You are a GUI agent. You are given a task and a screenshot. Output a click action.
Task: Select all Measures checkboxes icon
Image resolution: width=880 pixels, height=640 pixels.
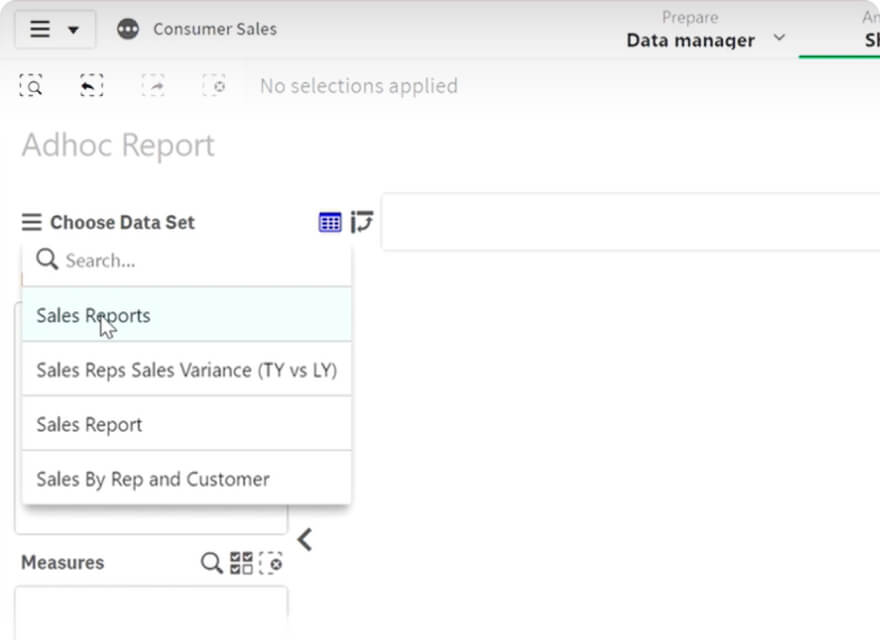click(241, 563)
